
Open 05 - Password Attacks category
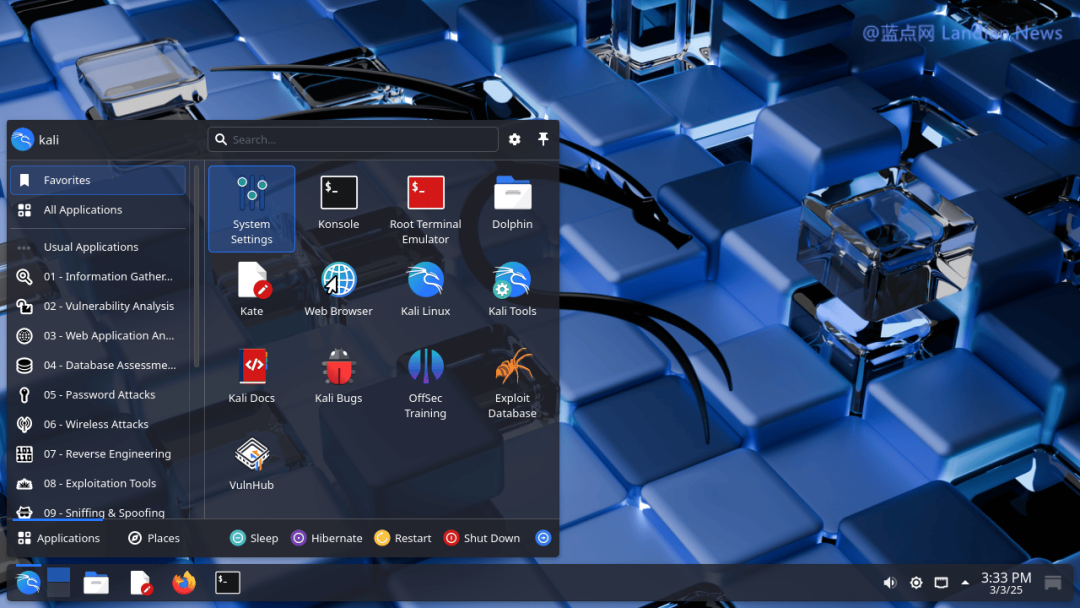pyautogui.click(x=98, y=395)
